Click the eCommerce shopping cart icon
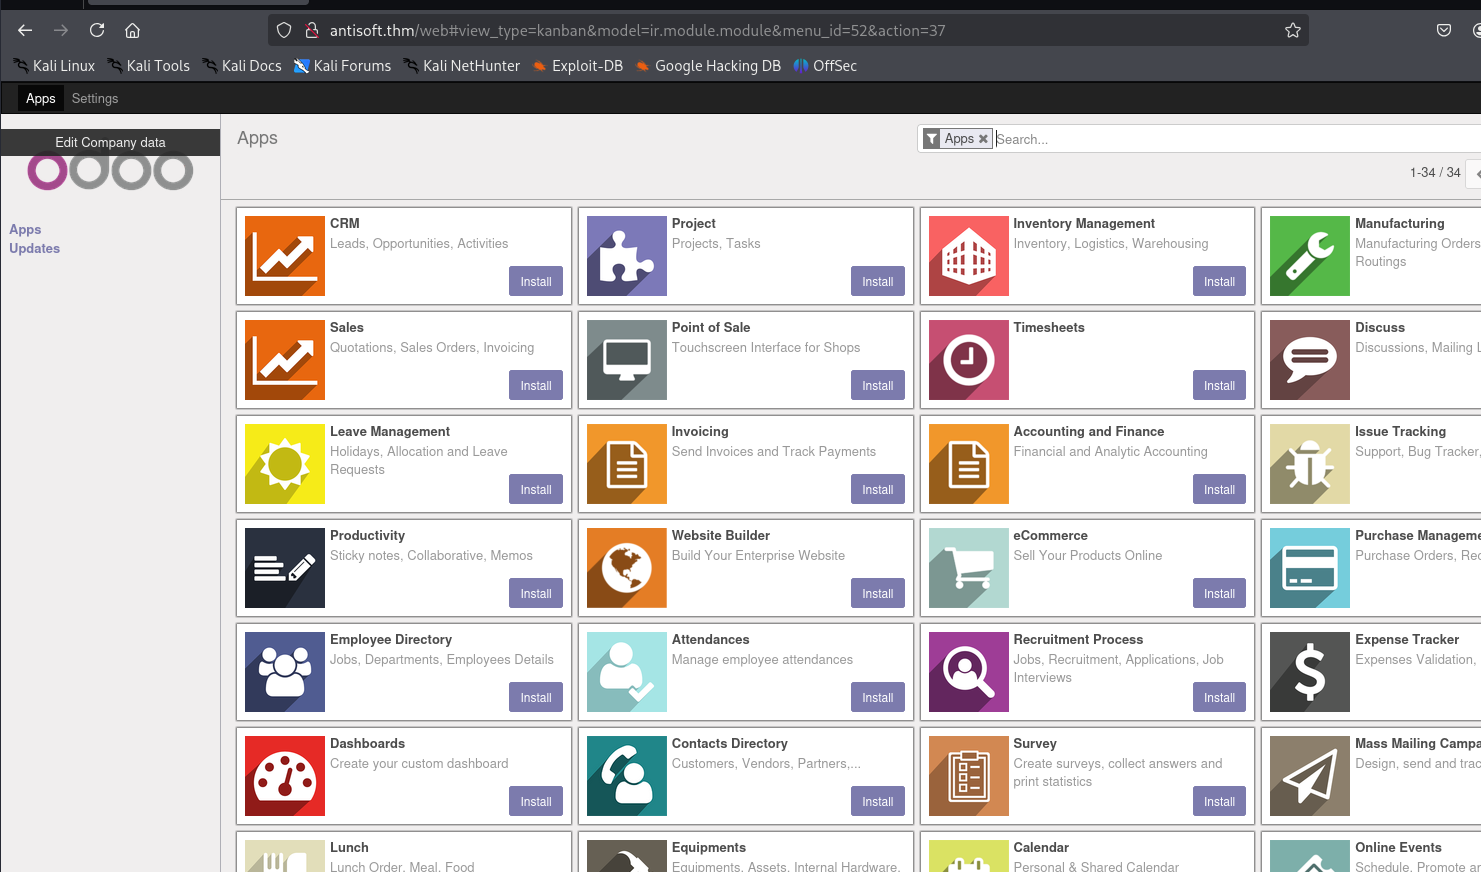This screenshot has width=1481, height=872. point(969,568)
